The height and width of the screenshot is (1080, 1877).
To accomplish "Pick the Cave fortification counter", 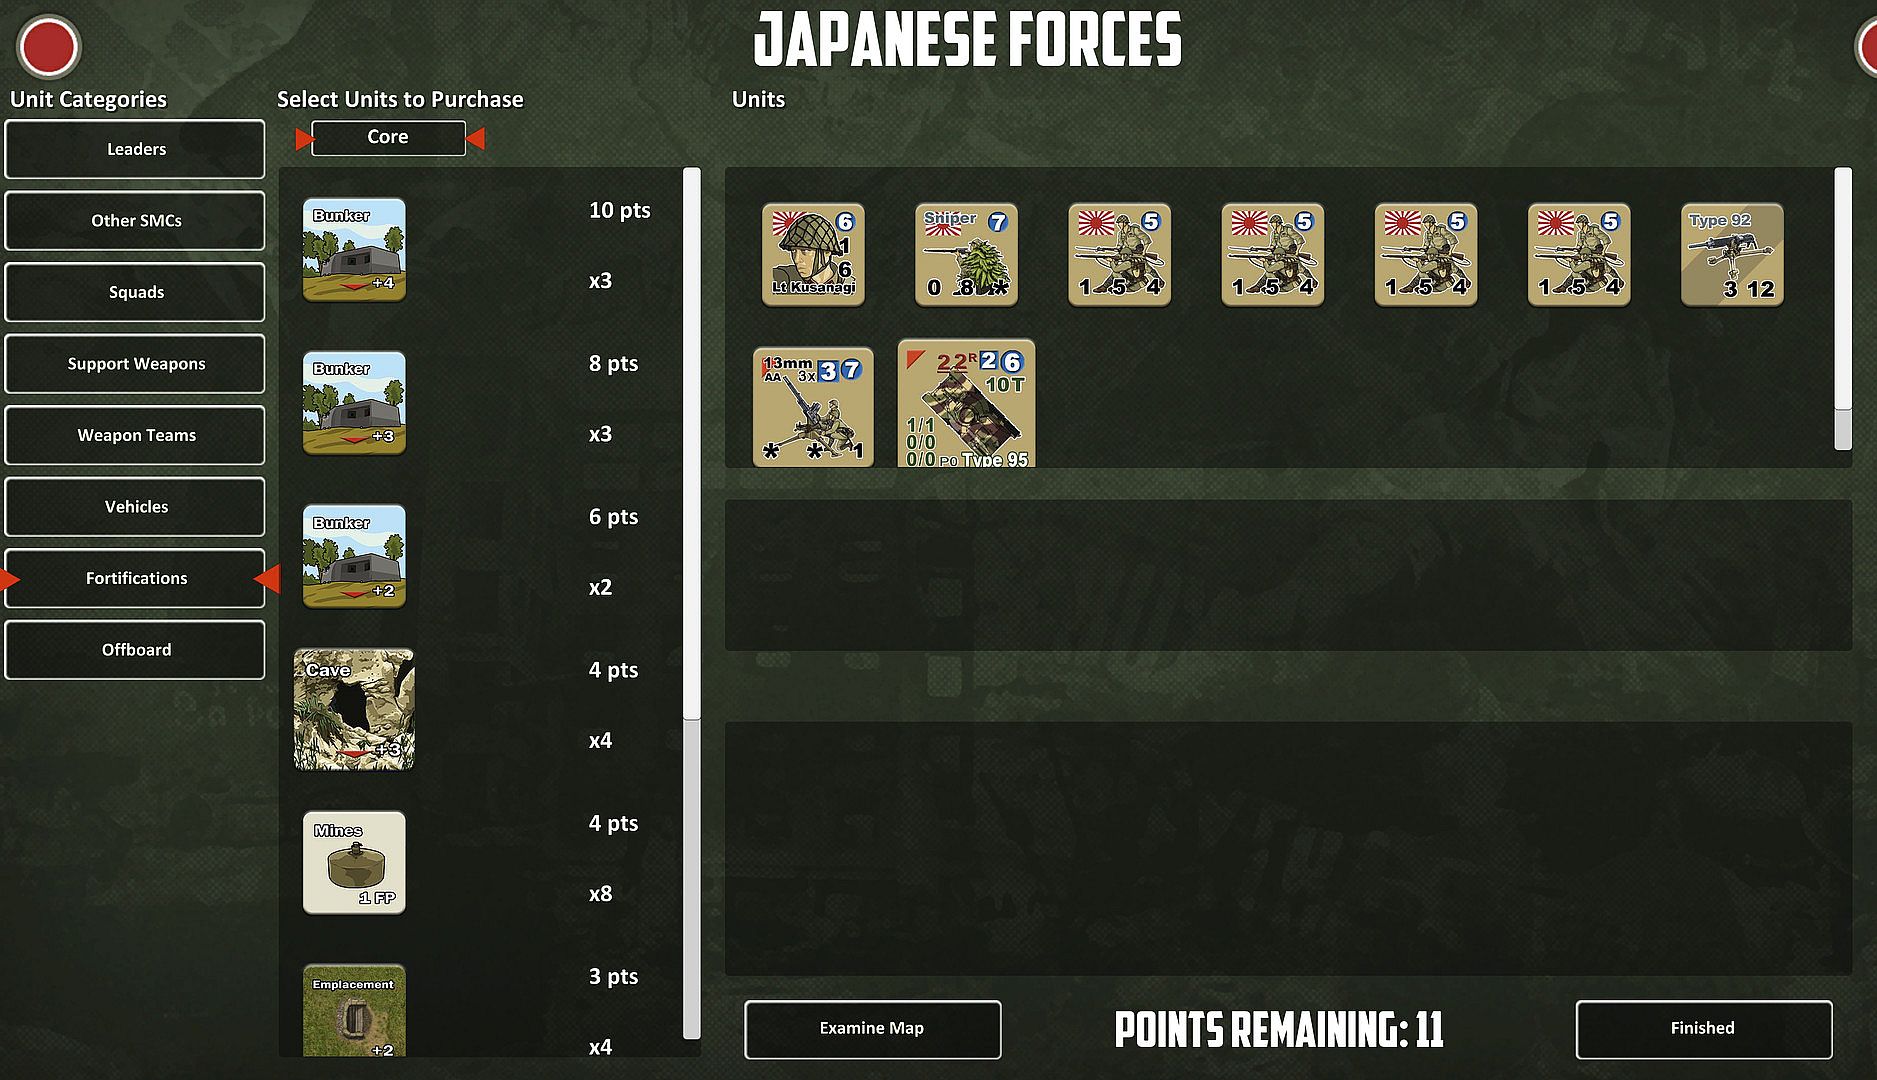I will pyautogui.click(x=354, y=709).
